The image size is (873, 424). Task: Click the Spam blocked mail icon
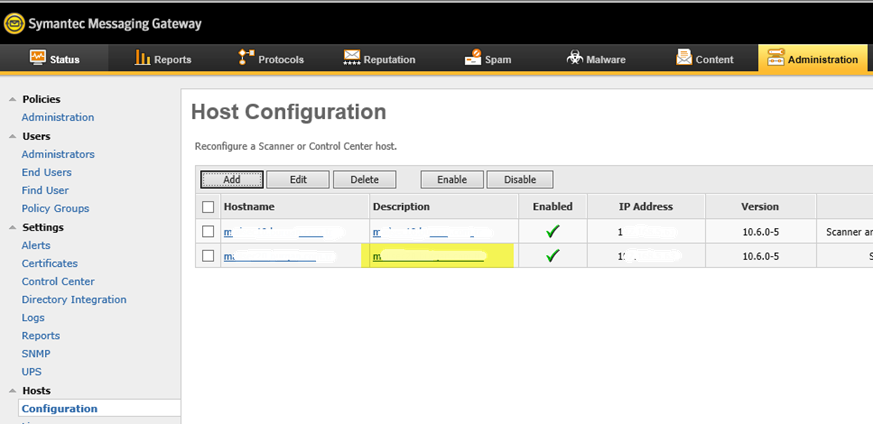(473, 57)
